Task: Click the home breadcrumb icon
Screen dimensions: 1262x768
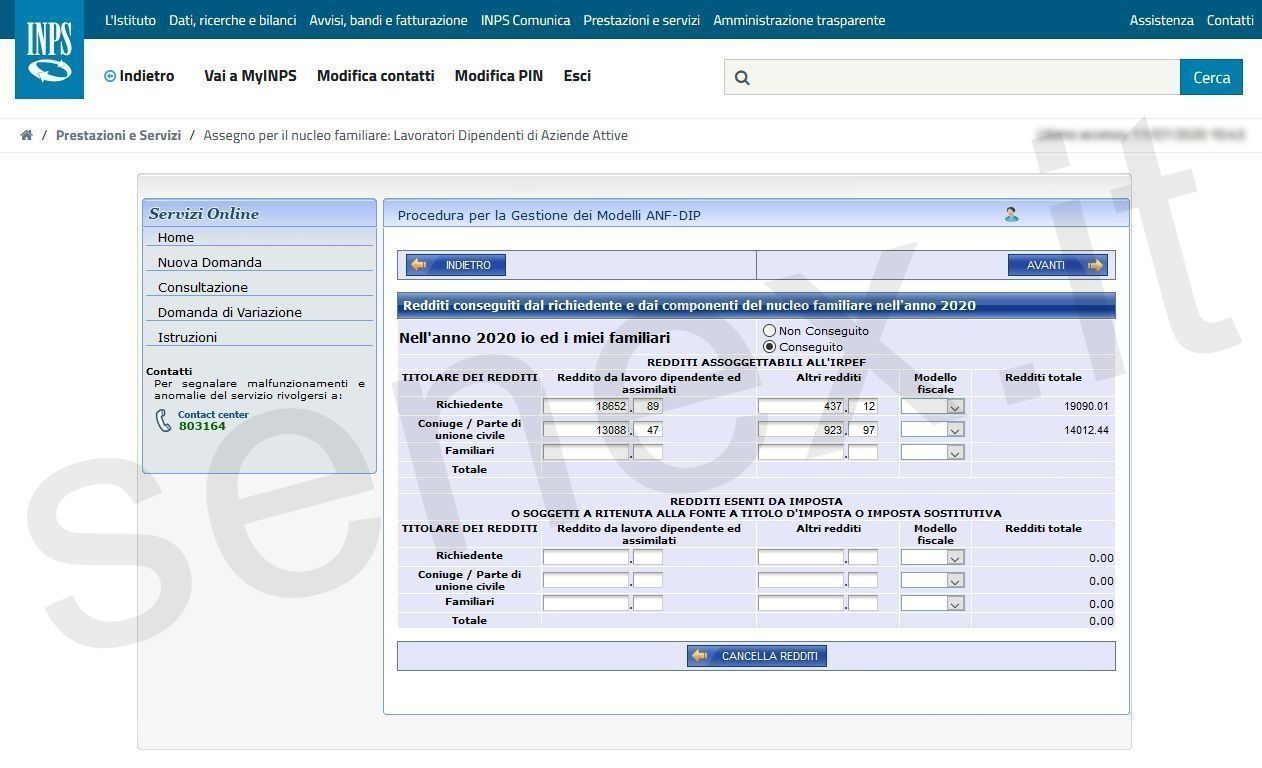Action: point(26,135)
